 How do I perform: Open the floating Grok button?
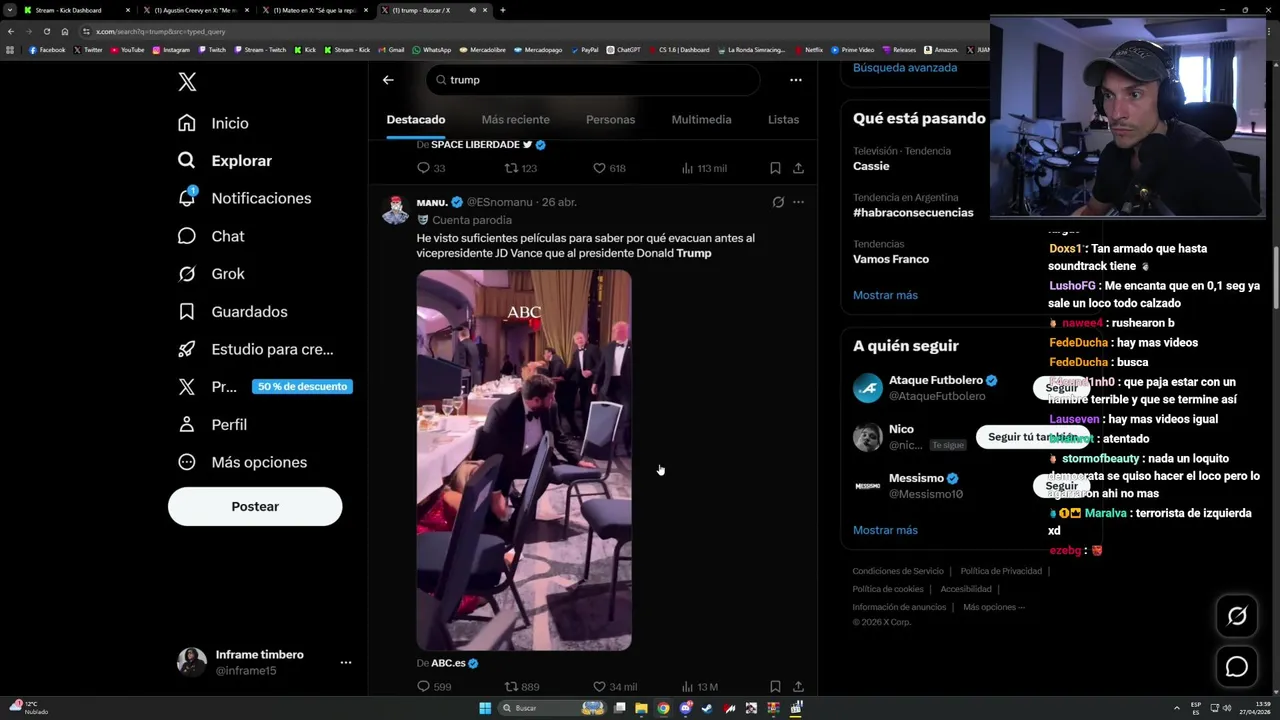[x=1237, y=617]
